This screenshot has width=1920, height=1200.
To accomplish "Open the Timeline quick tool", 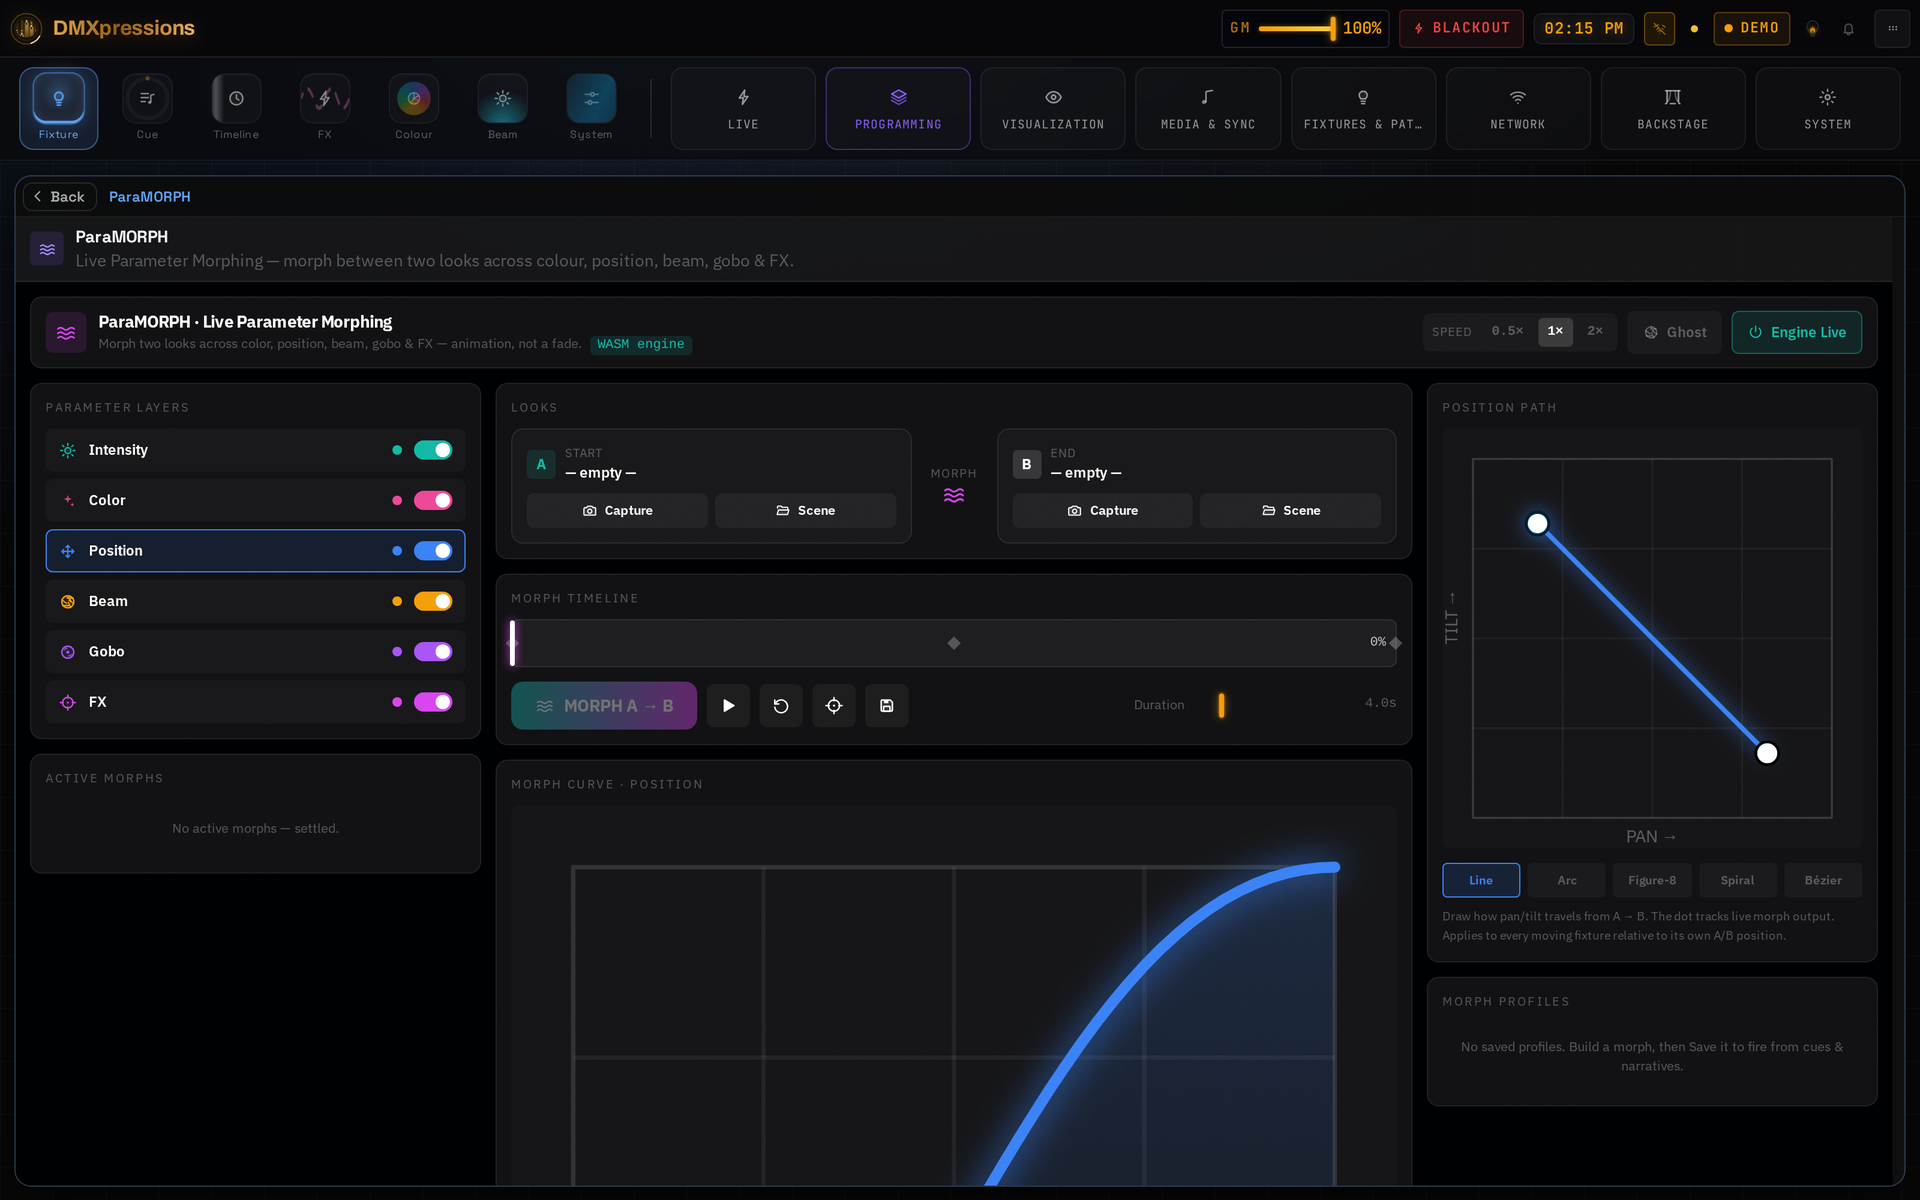I will pyautogui.click(x=236, y=108).
